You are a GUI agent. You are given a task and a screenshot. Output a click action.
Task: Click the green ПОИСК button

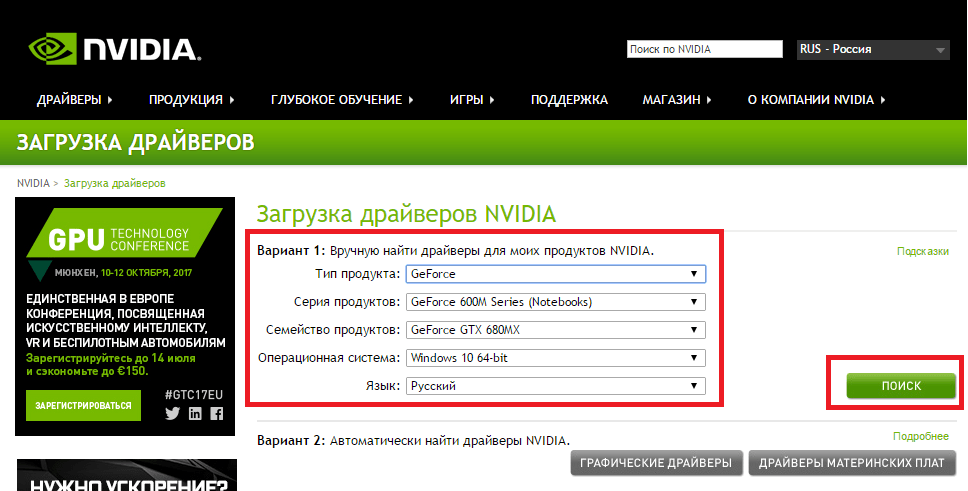click(x=901, y=386)
